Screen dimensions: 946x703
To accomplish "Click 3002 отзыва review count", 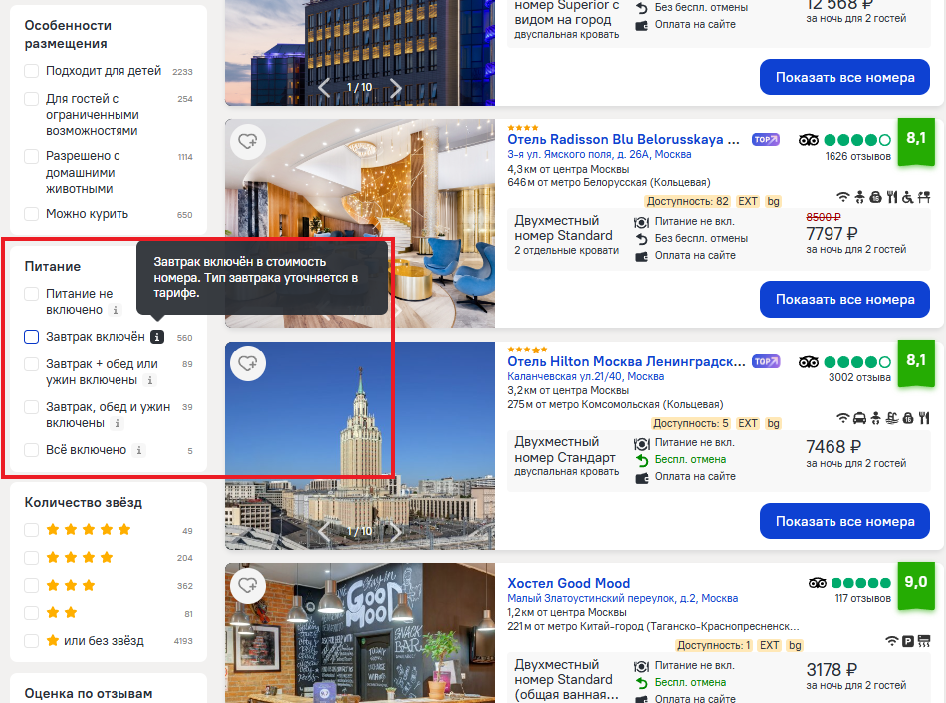I will coord(859,378).
